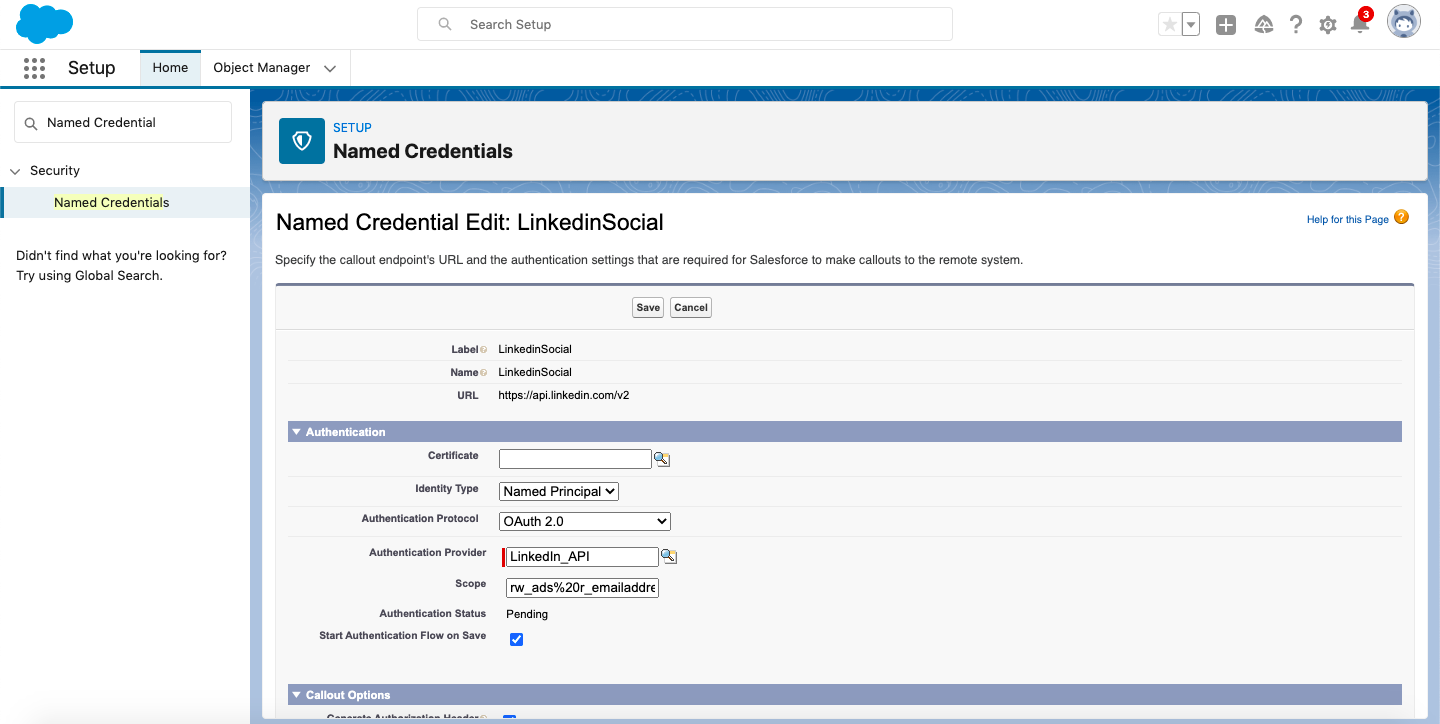The height and width of the screenshot is (724, 1440).
Task: Open the Trailhead guidance icon
Action: click(1264, 25)
